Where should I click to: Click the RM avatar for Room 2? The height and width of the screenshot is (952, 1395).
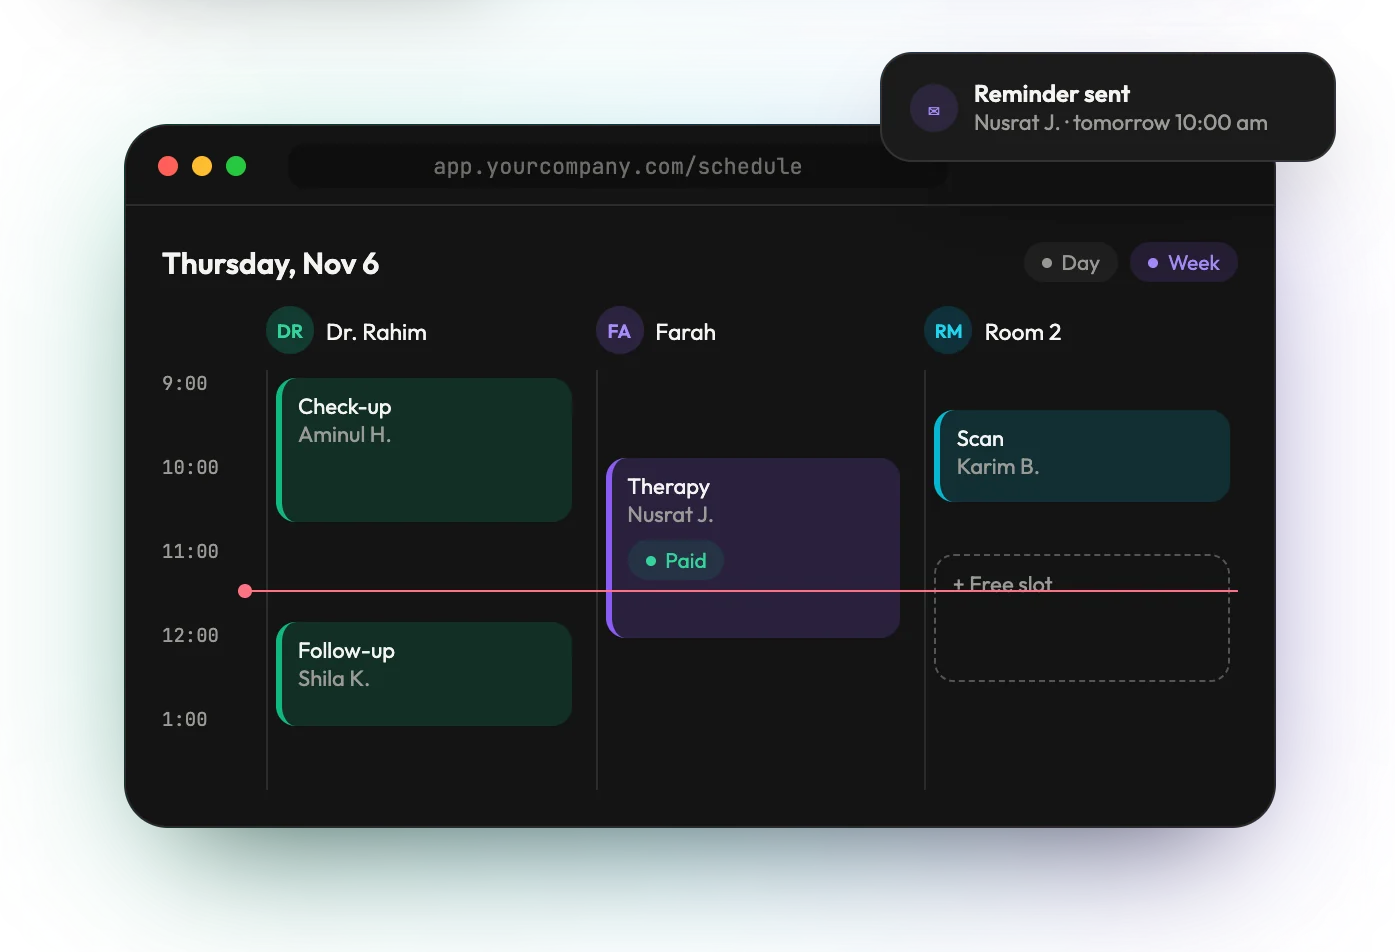point(948,331)
